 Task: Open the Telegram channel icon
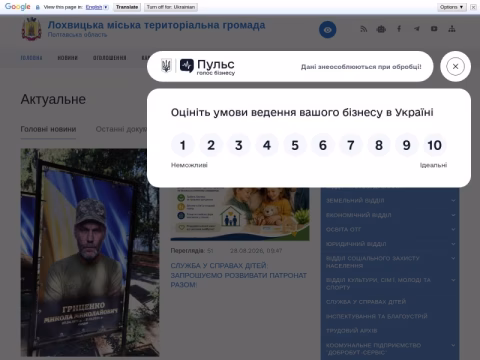click(x=417, y=29)
